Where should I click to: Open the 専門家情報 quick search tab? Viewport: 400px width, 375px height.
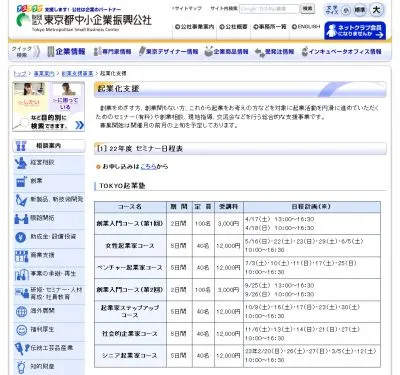112,52
